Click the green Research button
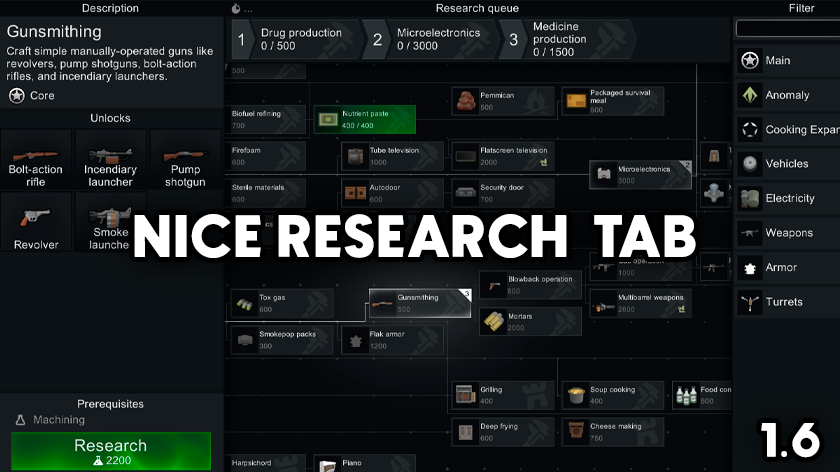The image size is (840, 472). (111, 451)
